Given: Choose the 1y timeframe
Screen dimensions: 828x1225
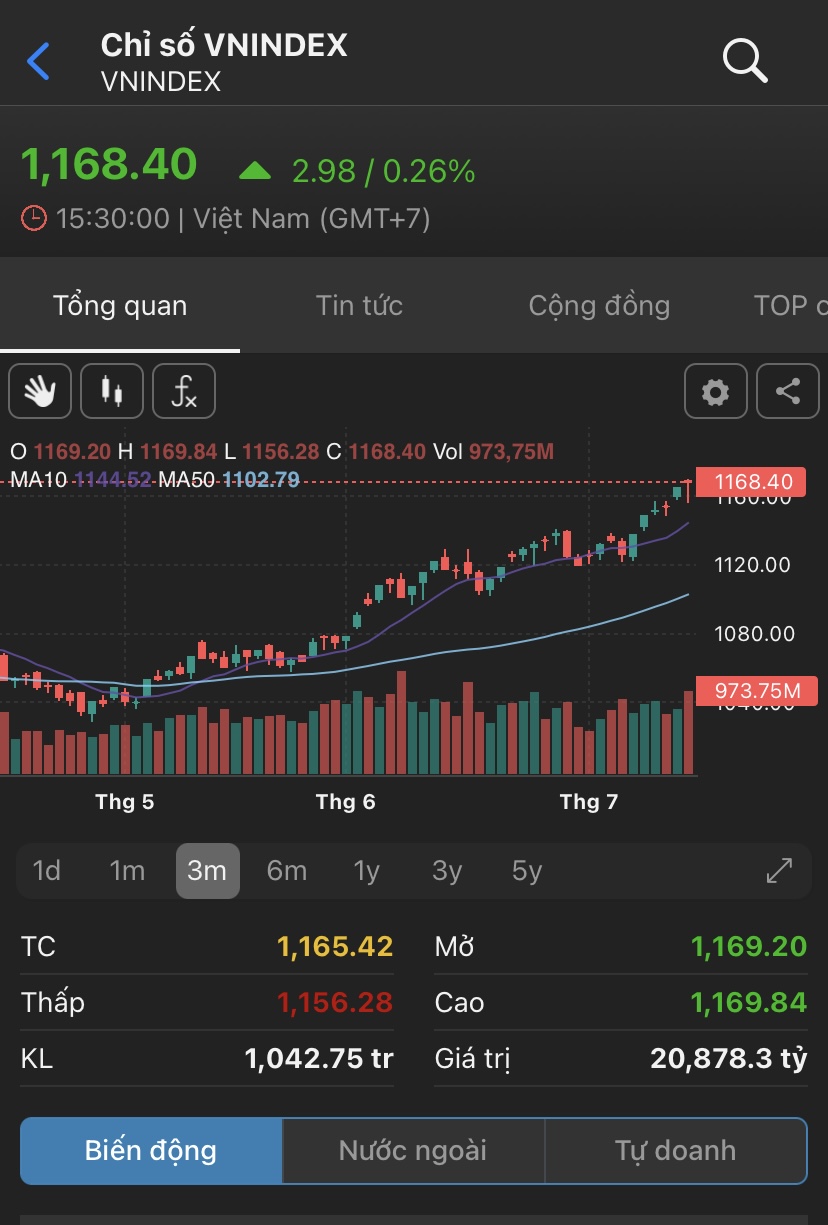Looking at the screenshot, I should 367,871.
